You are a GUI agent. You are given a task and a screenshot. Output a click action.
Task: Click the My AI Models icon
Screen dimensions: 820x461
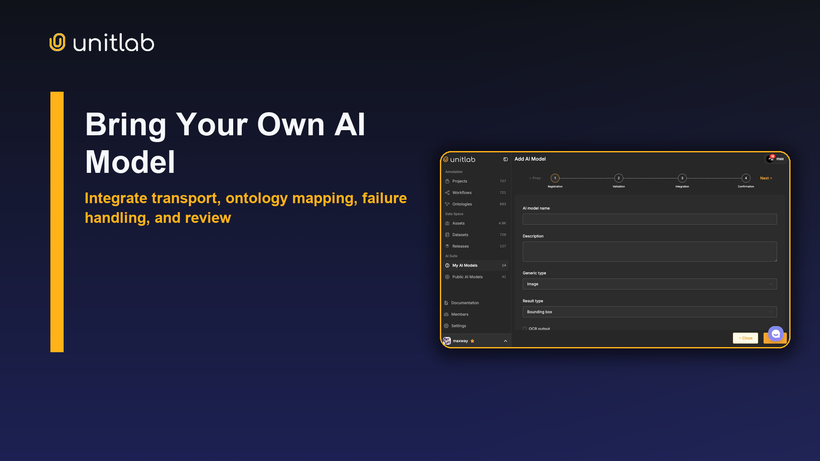tap(447, 266)
